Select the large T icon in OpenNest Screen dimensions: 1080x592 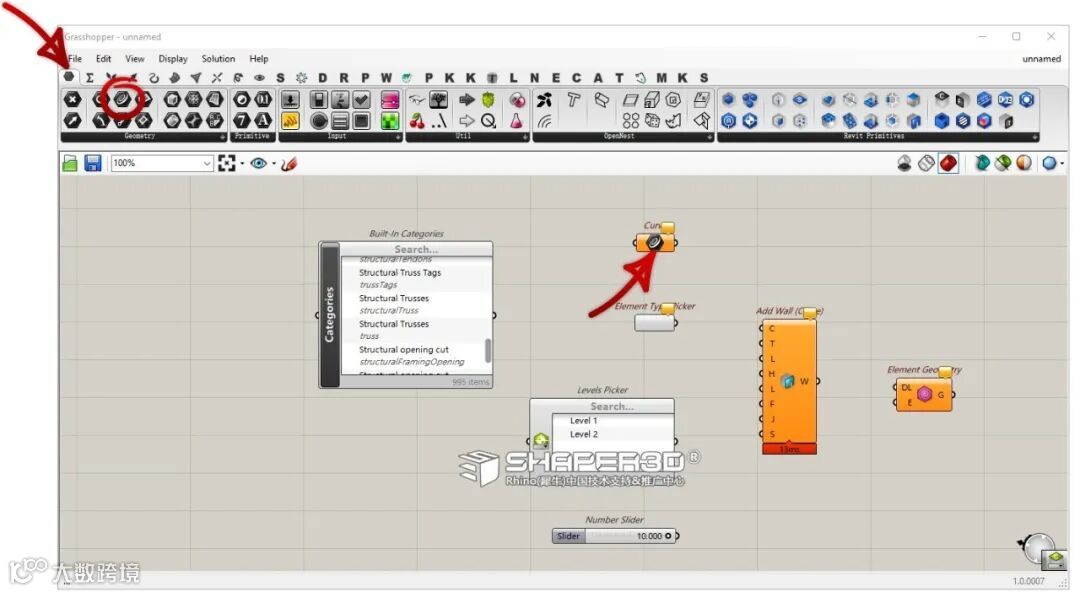[573, 100]
